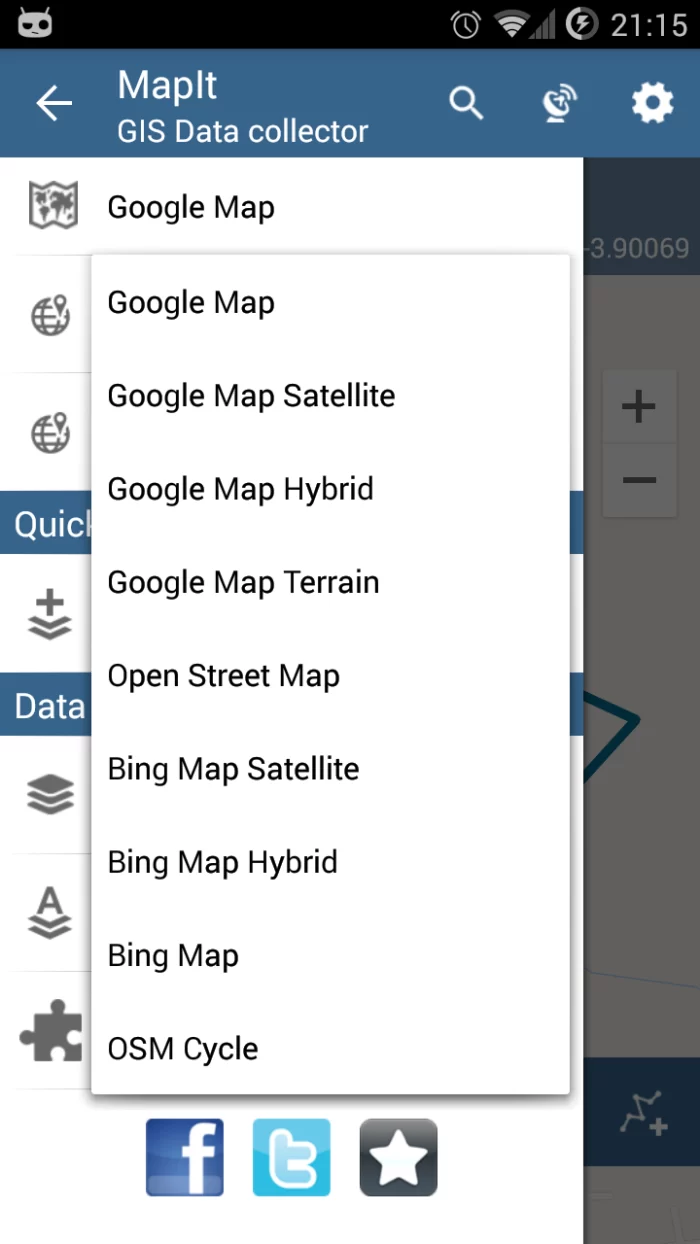Select OSM Cycle map type

(183, 1049)
